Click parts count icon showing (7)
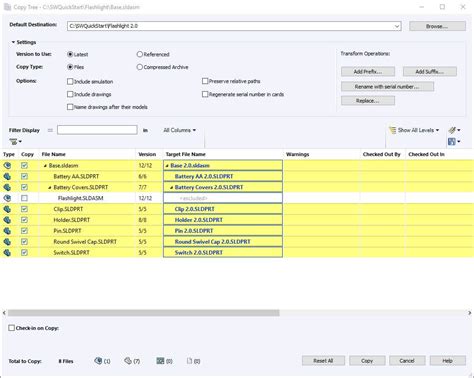This screenshot has width=474, height=378. [128, 361]
